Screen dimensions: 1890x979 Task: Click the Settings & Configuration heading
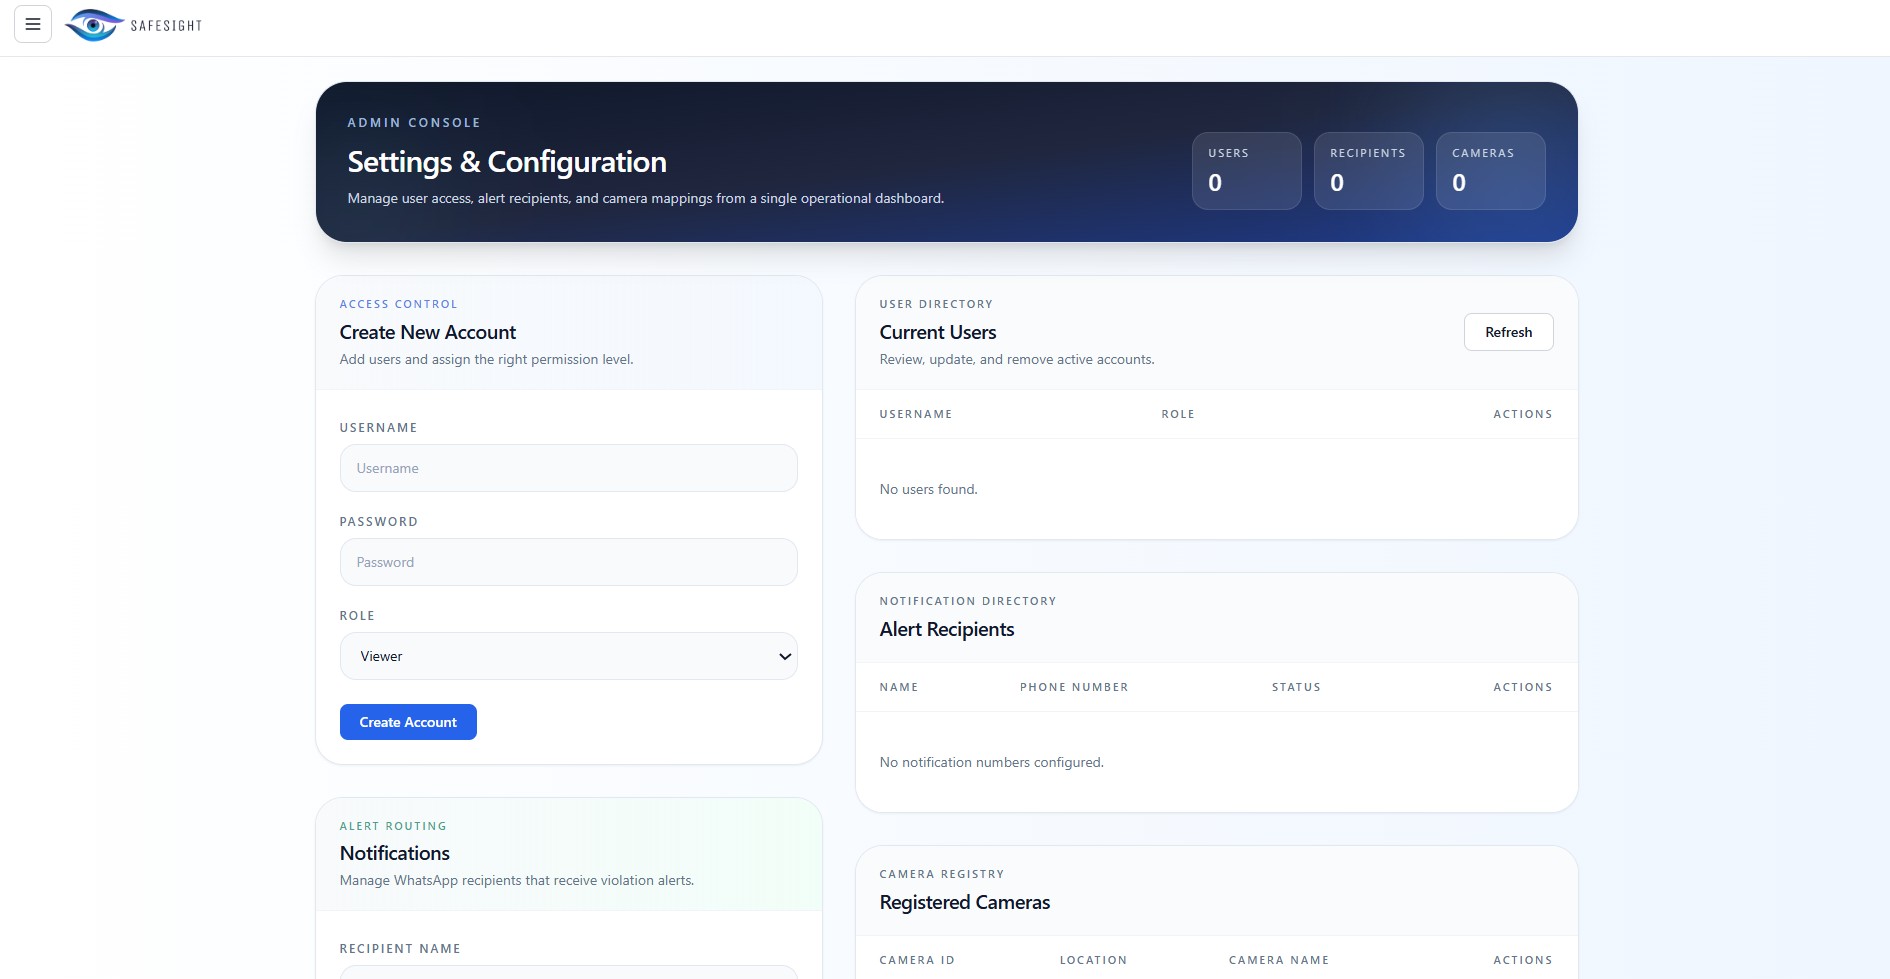pos(507,162)
